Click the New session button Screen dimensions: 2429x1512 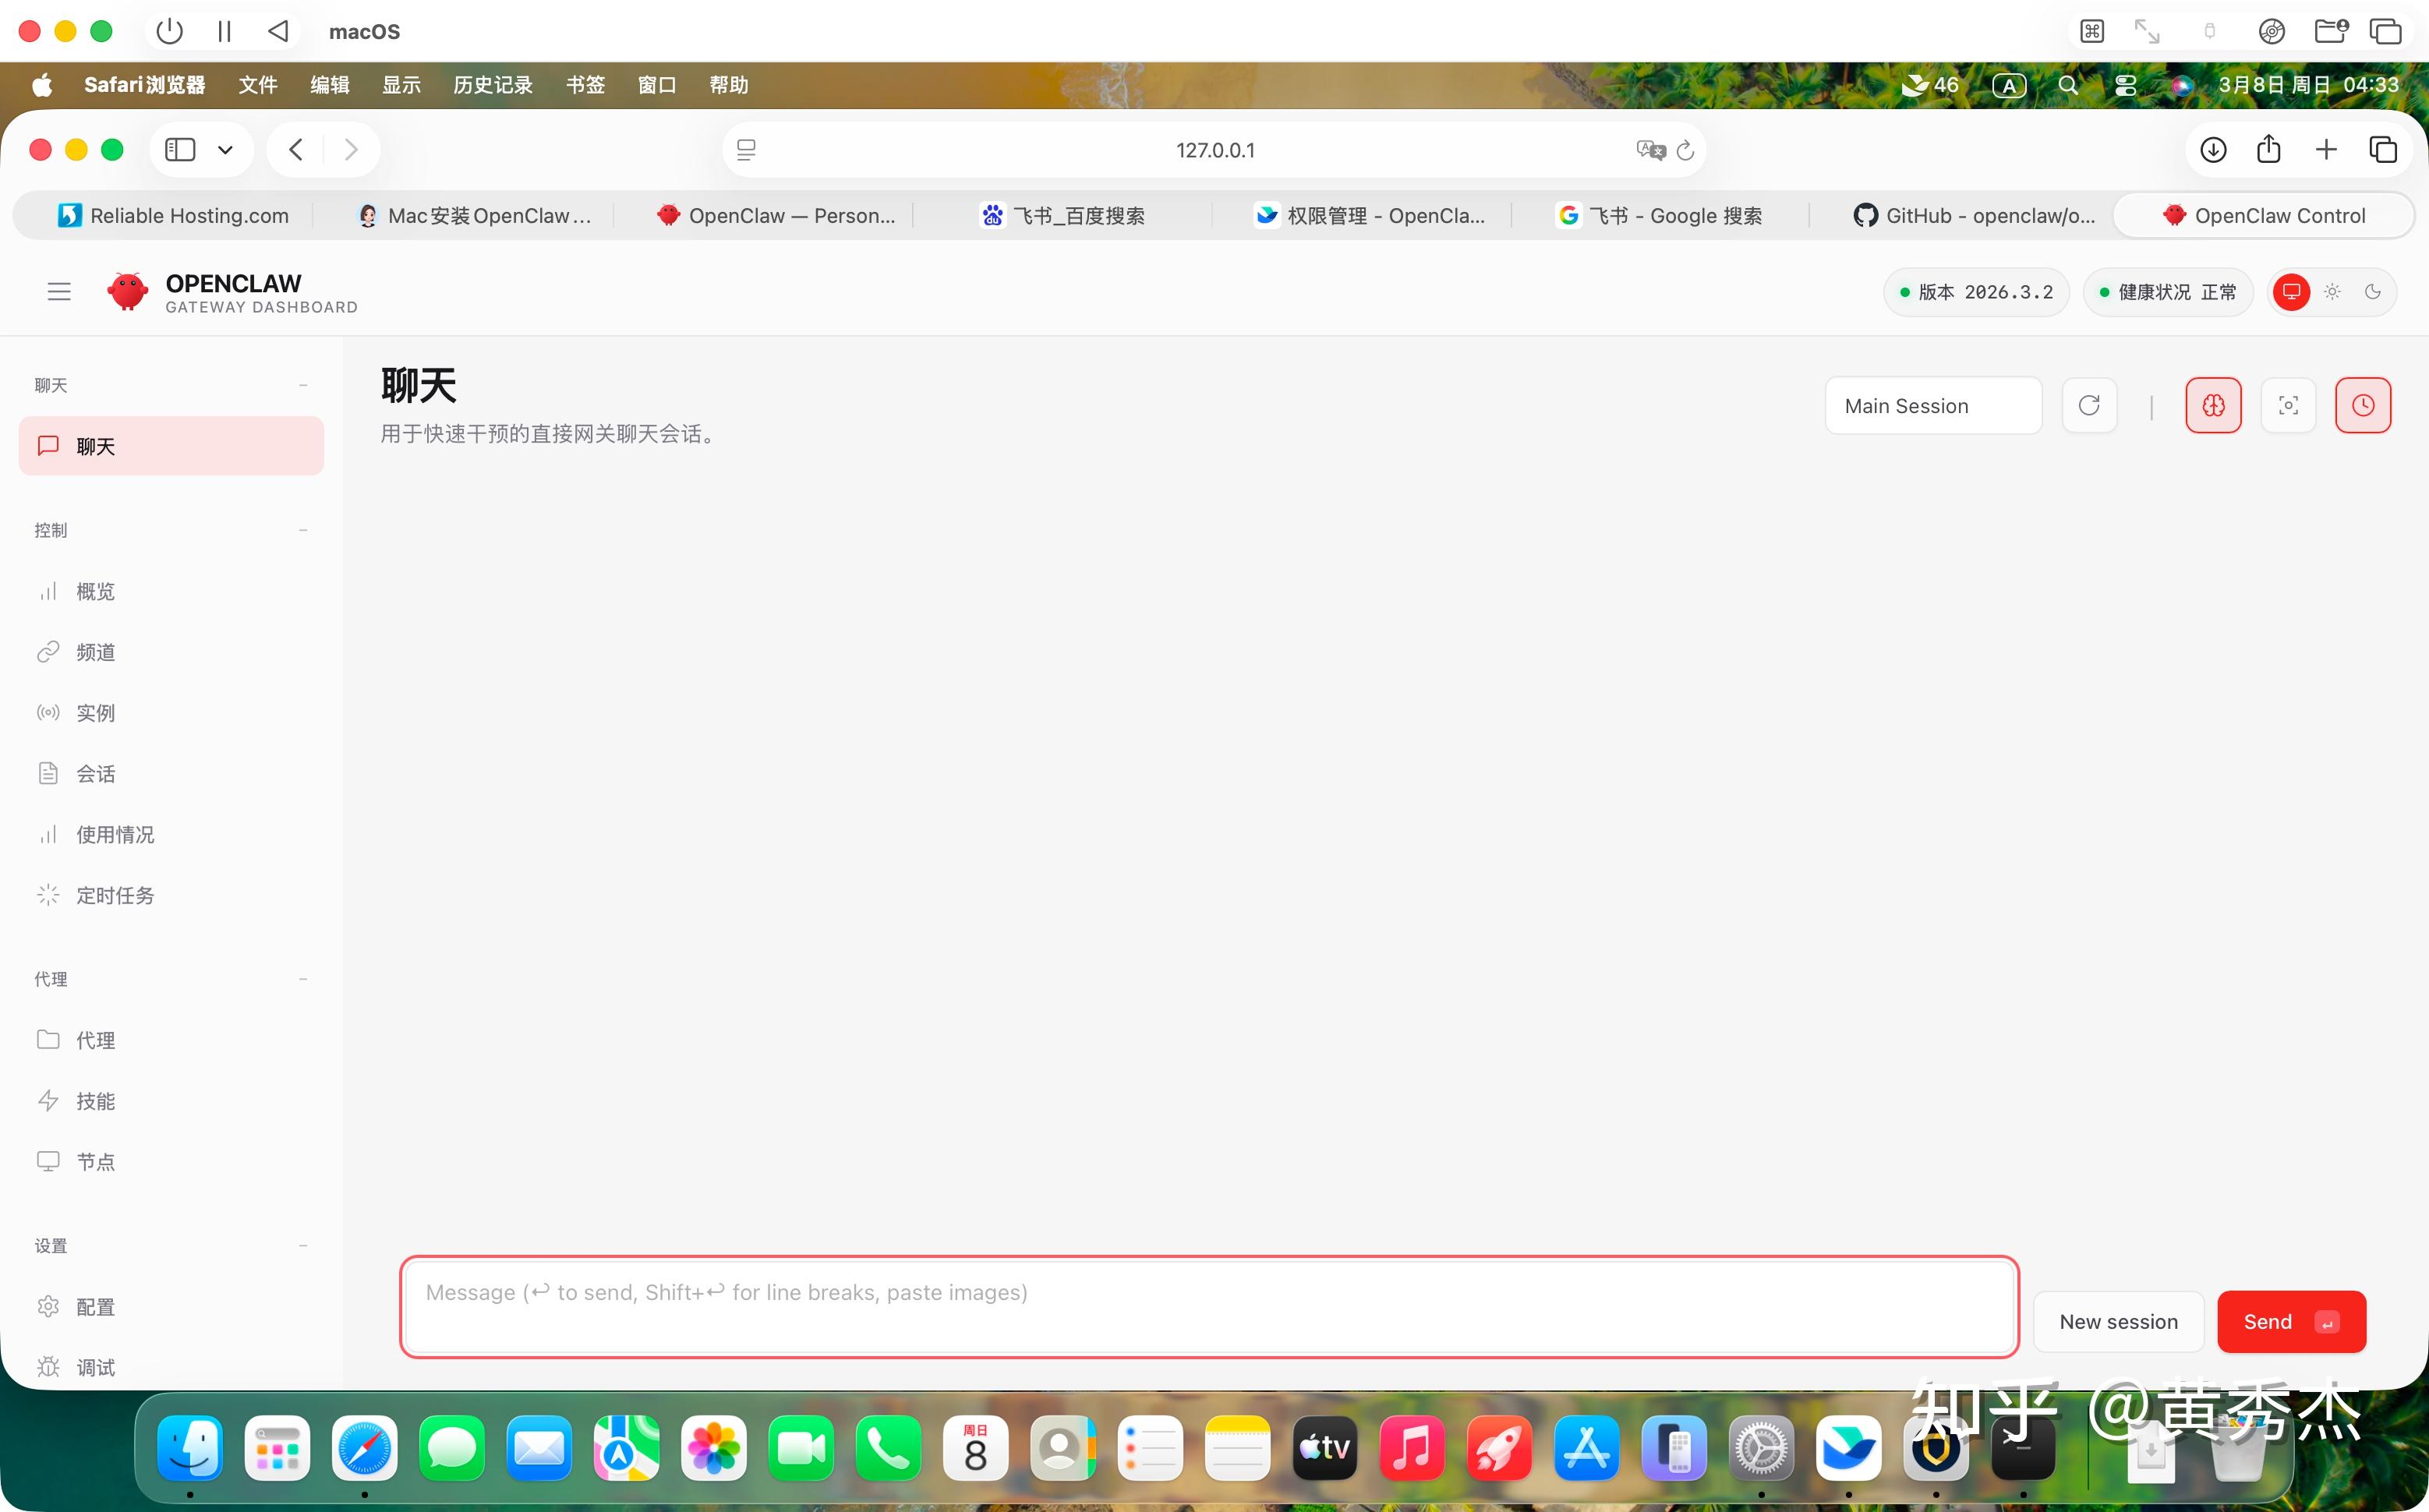coord(2118,1322)
